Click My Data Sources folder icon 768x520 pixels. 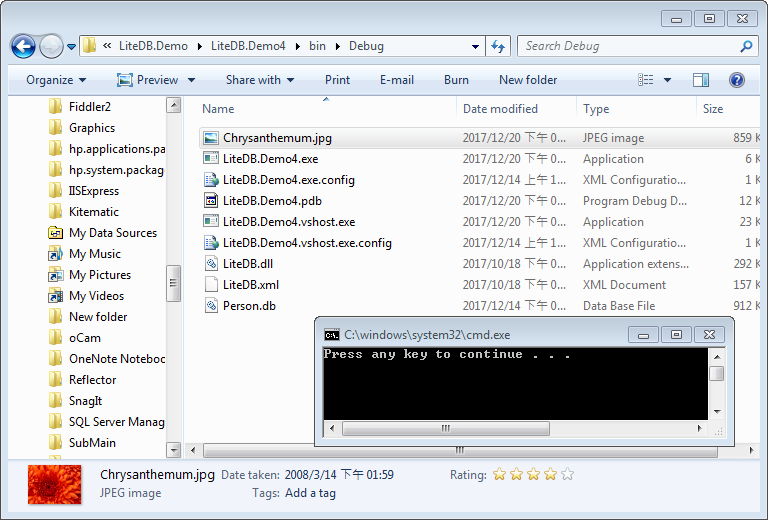[x=55, y=233]
